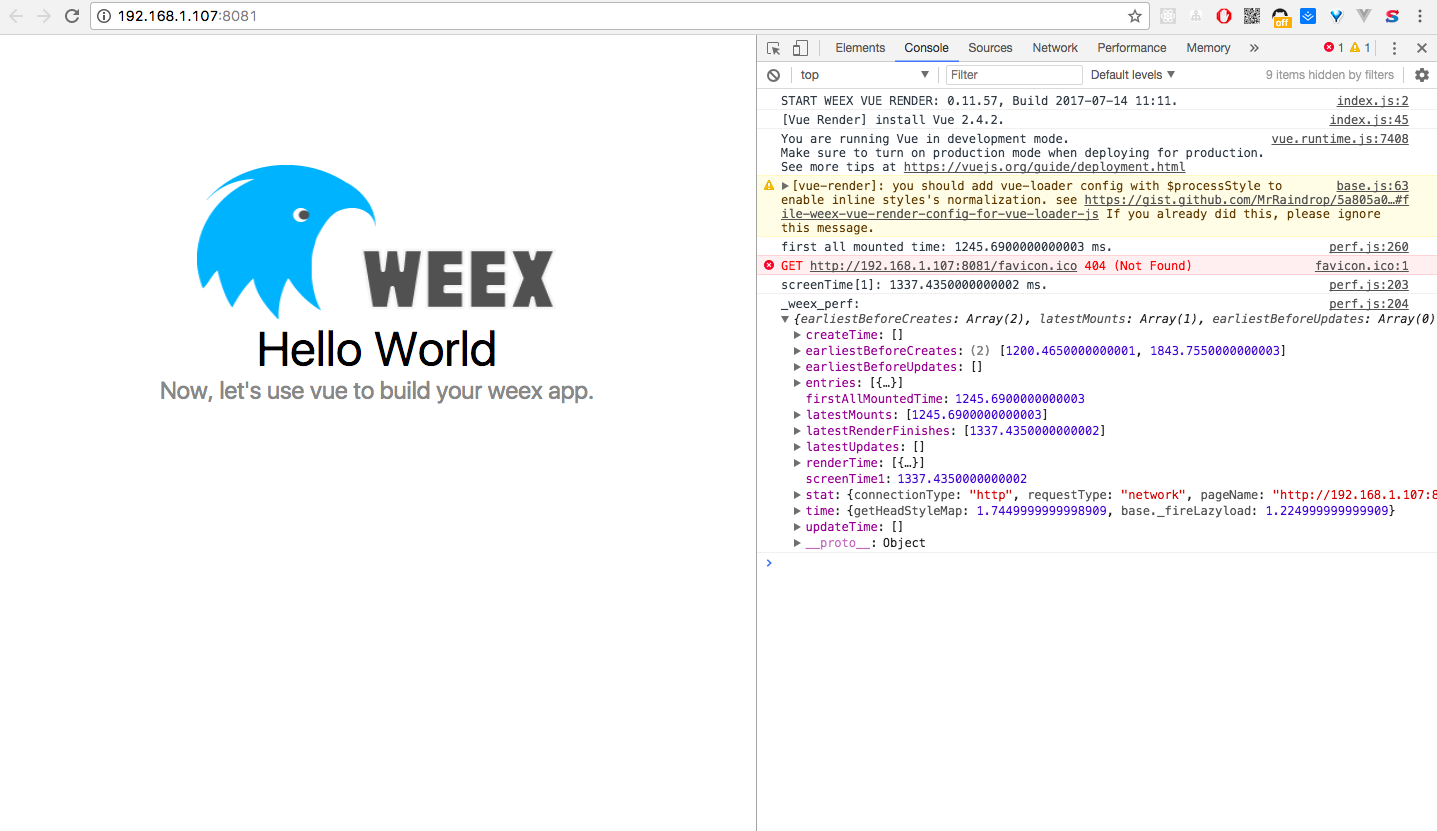Collapse the _weex_perf object

coord(786,319)
